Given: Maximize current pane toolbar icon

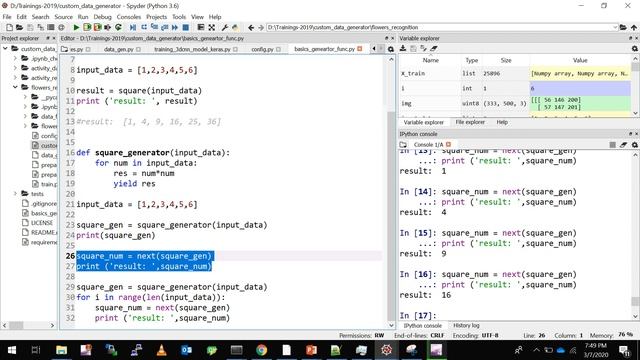Looking at the screenshot, I should click(200, 27).
